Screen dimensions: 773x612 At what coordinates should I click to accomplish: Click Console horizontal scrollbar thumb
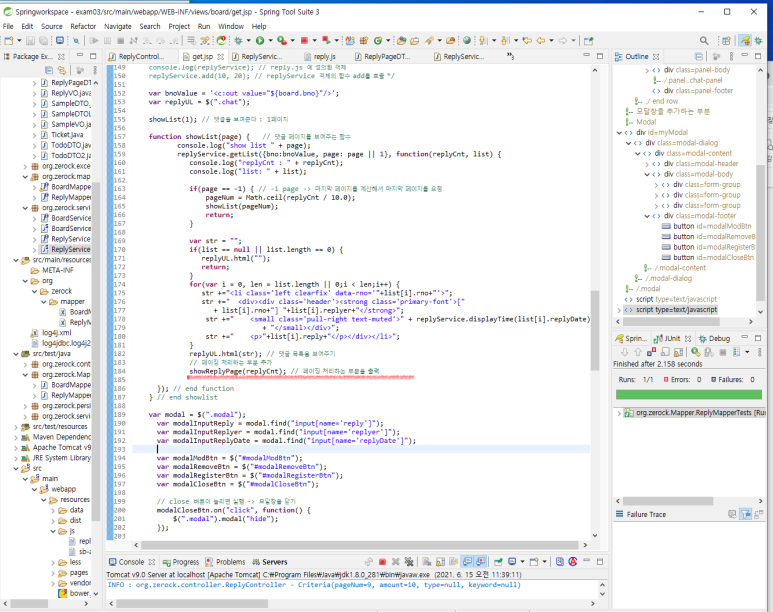(192, 604)
